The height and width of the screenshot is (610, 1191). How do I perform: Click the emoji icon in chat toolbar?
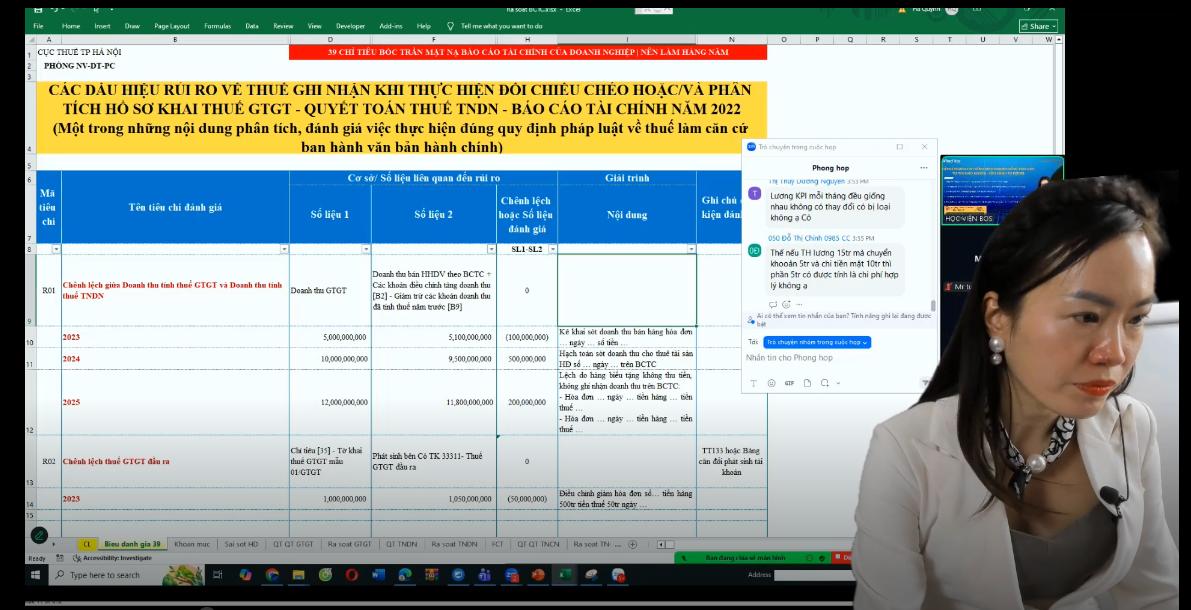coord(770,383)
